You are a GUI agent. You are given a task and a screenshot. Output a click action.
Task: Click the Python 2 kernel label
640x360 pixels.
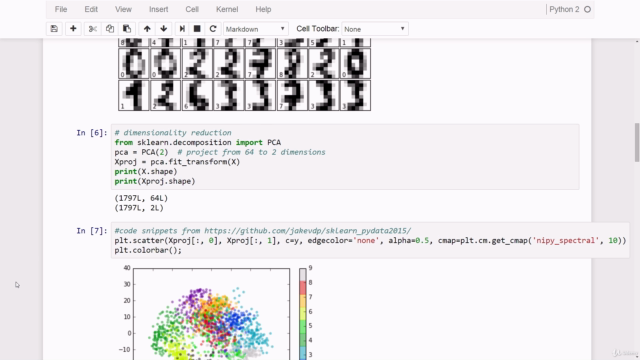[564, 9]
